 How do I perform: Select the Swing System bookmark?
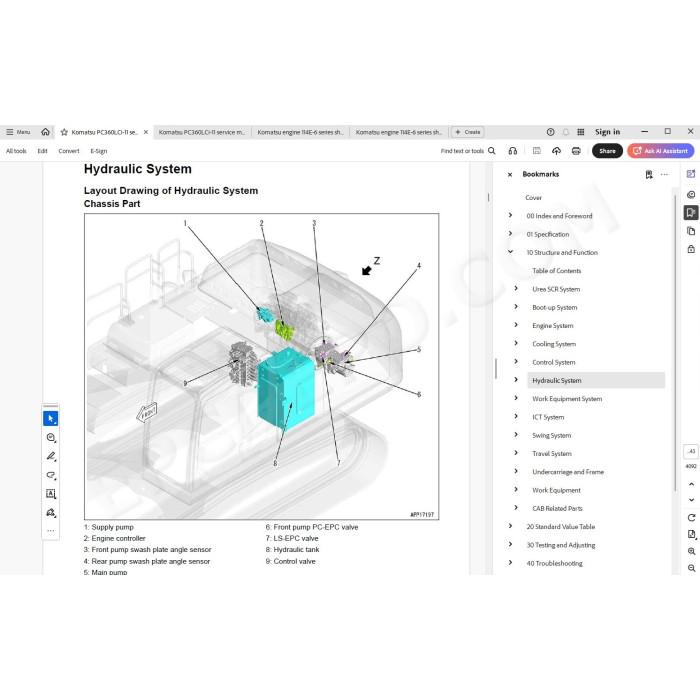coord(551,435)
